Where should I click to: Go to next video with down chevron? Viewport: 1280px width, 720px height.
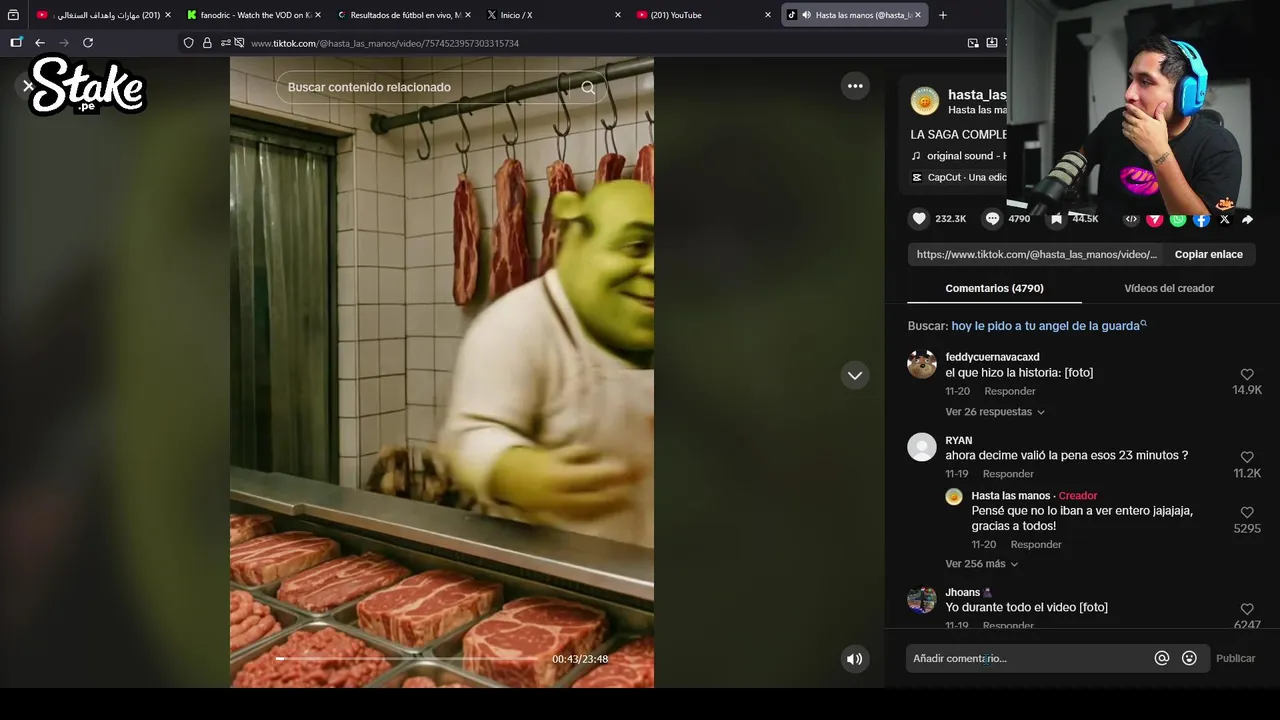(855, 376)
